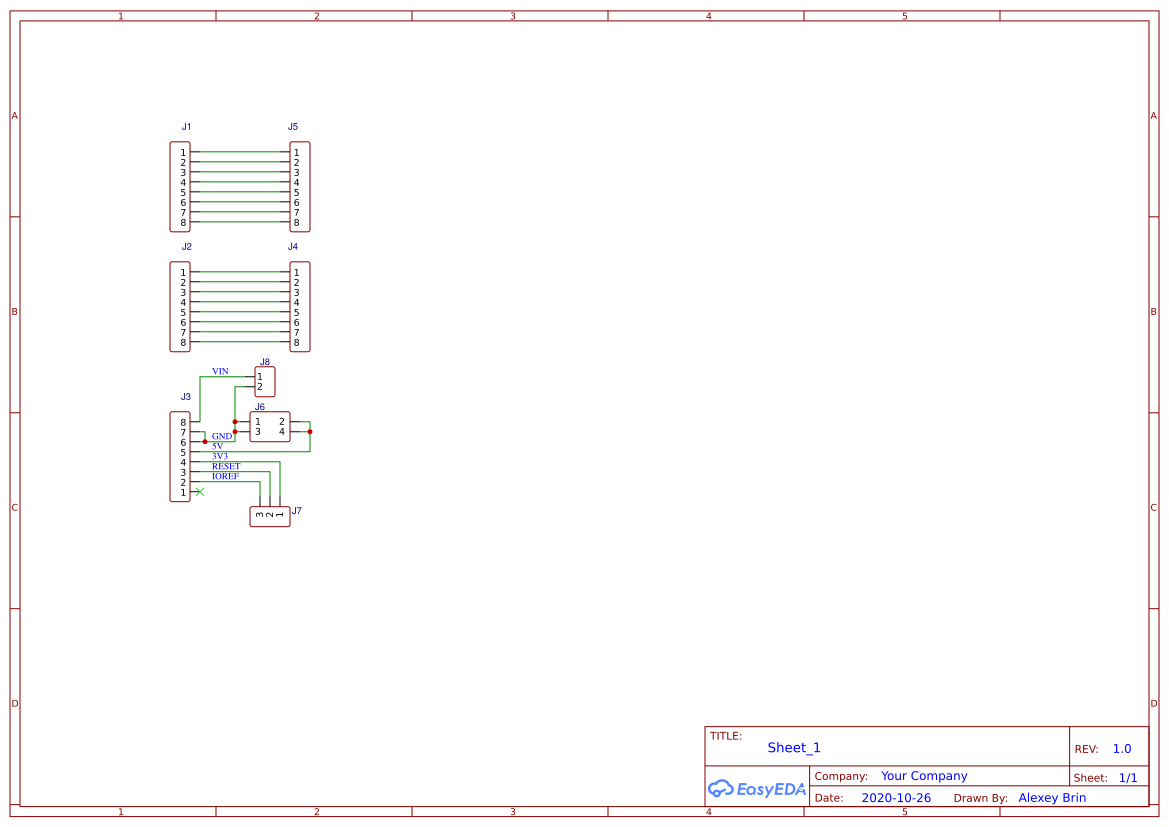Click the date 2020-10-26 field
The width and height of the screenshot is (1169, 827).
pos(896,797)
